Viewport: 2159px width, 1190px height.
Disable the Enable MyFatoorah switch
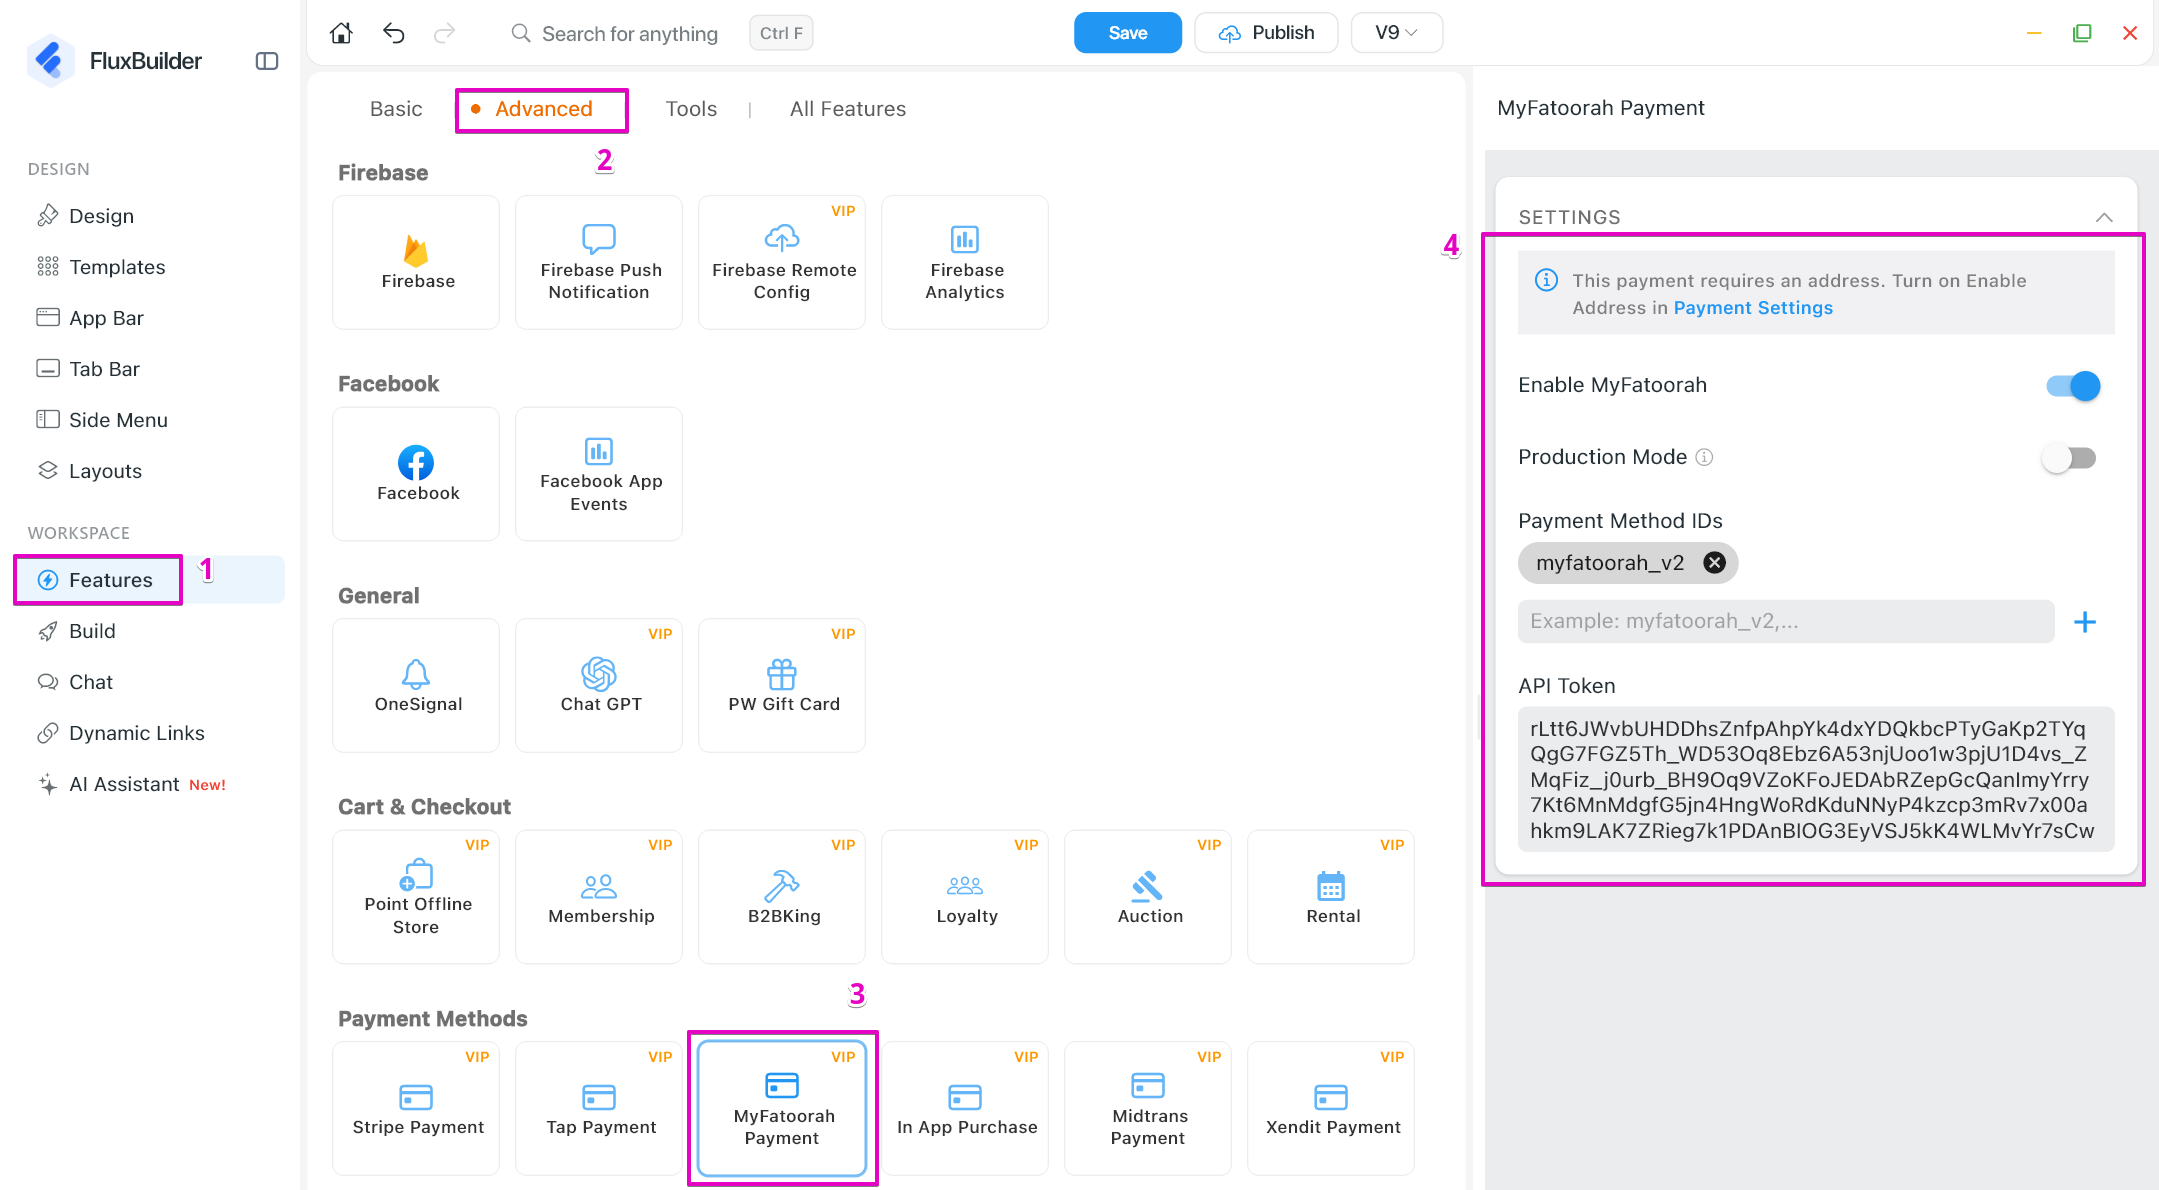tap(2073, 386)
